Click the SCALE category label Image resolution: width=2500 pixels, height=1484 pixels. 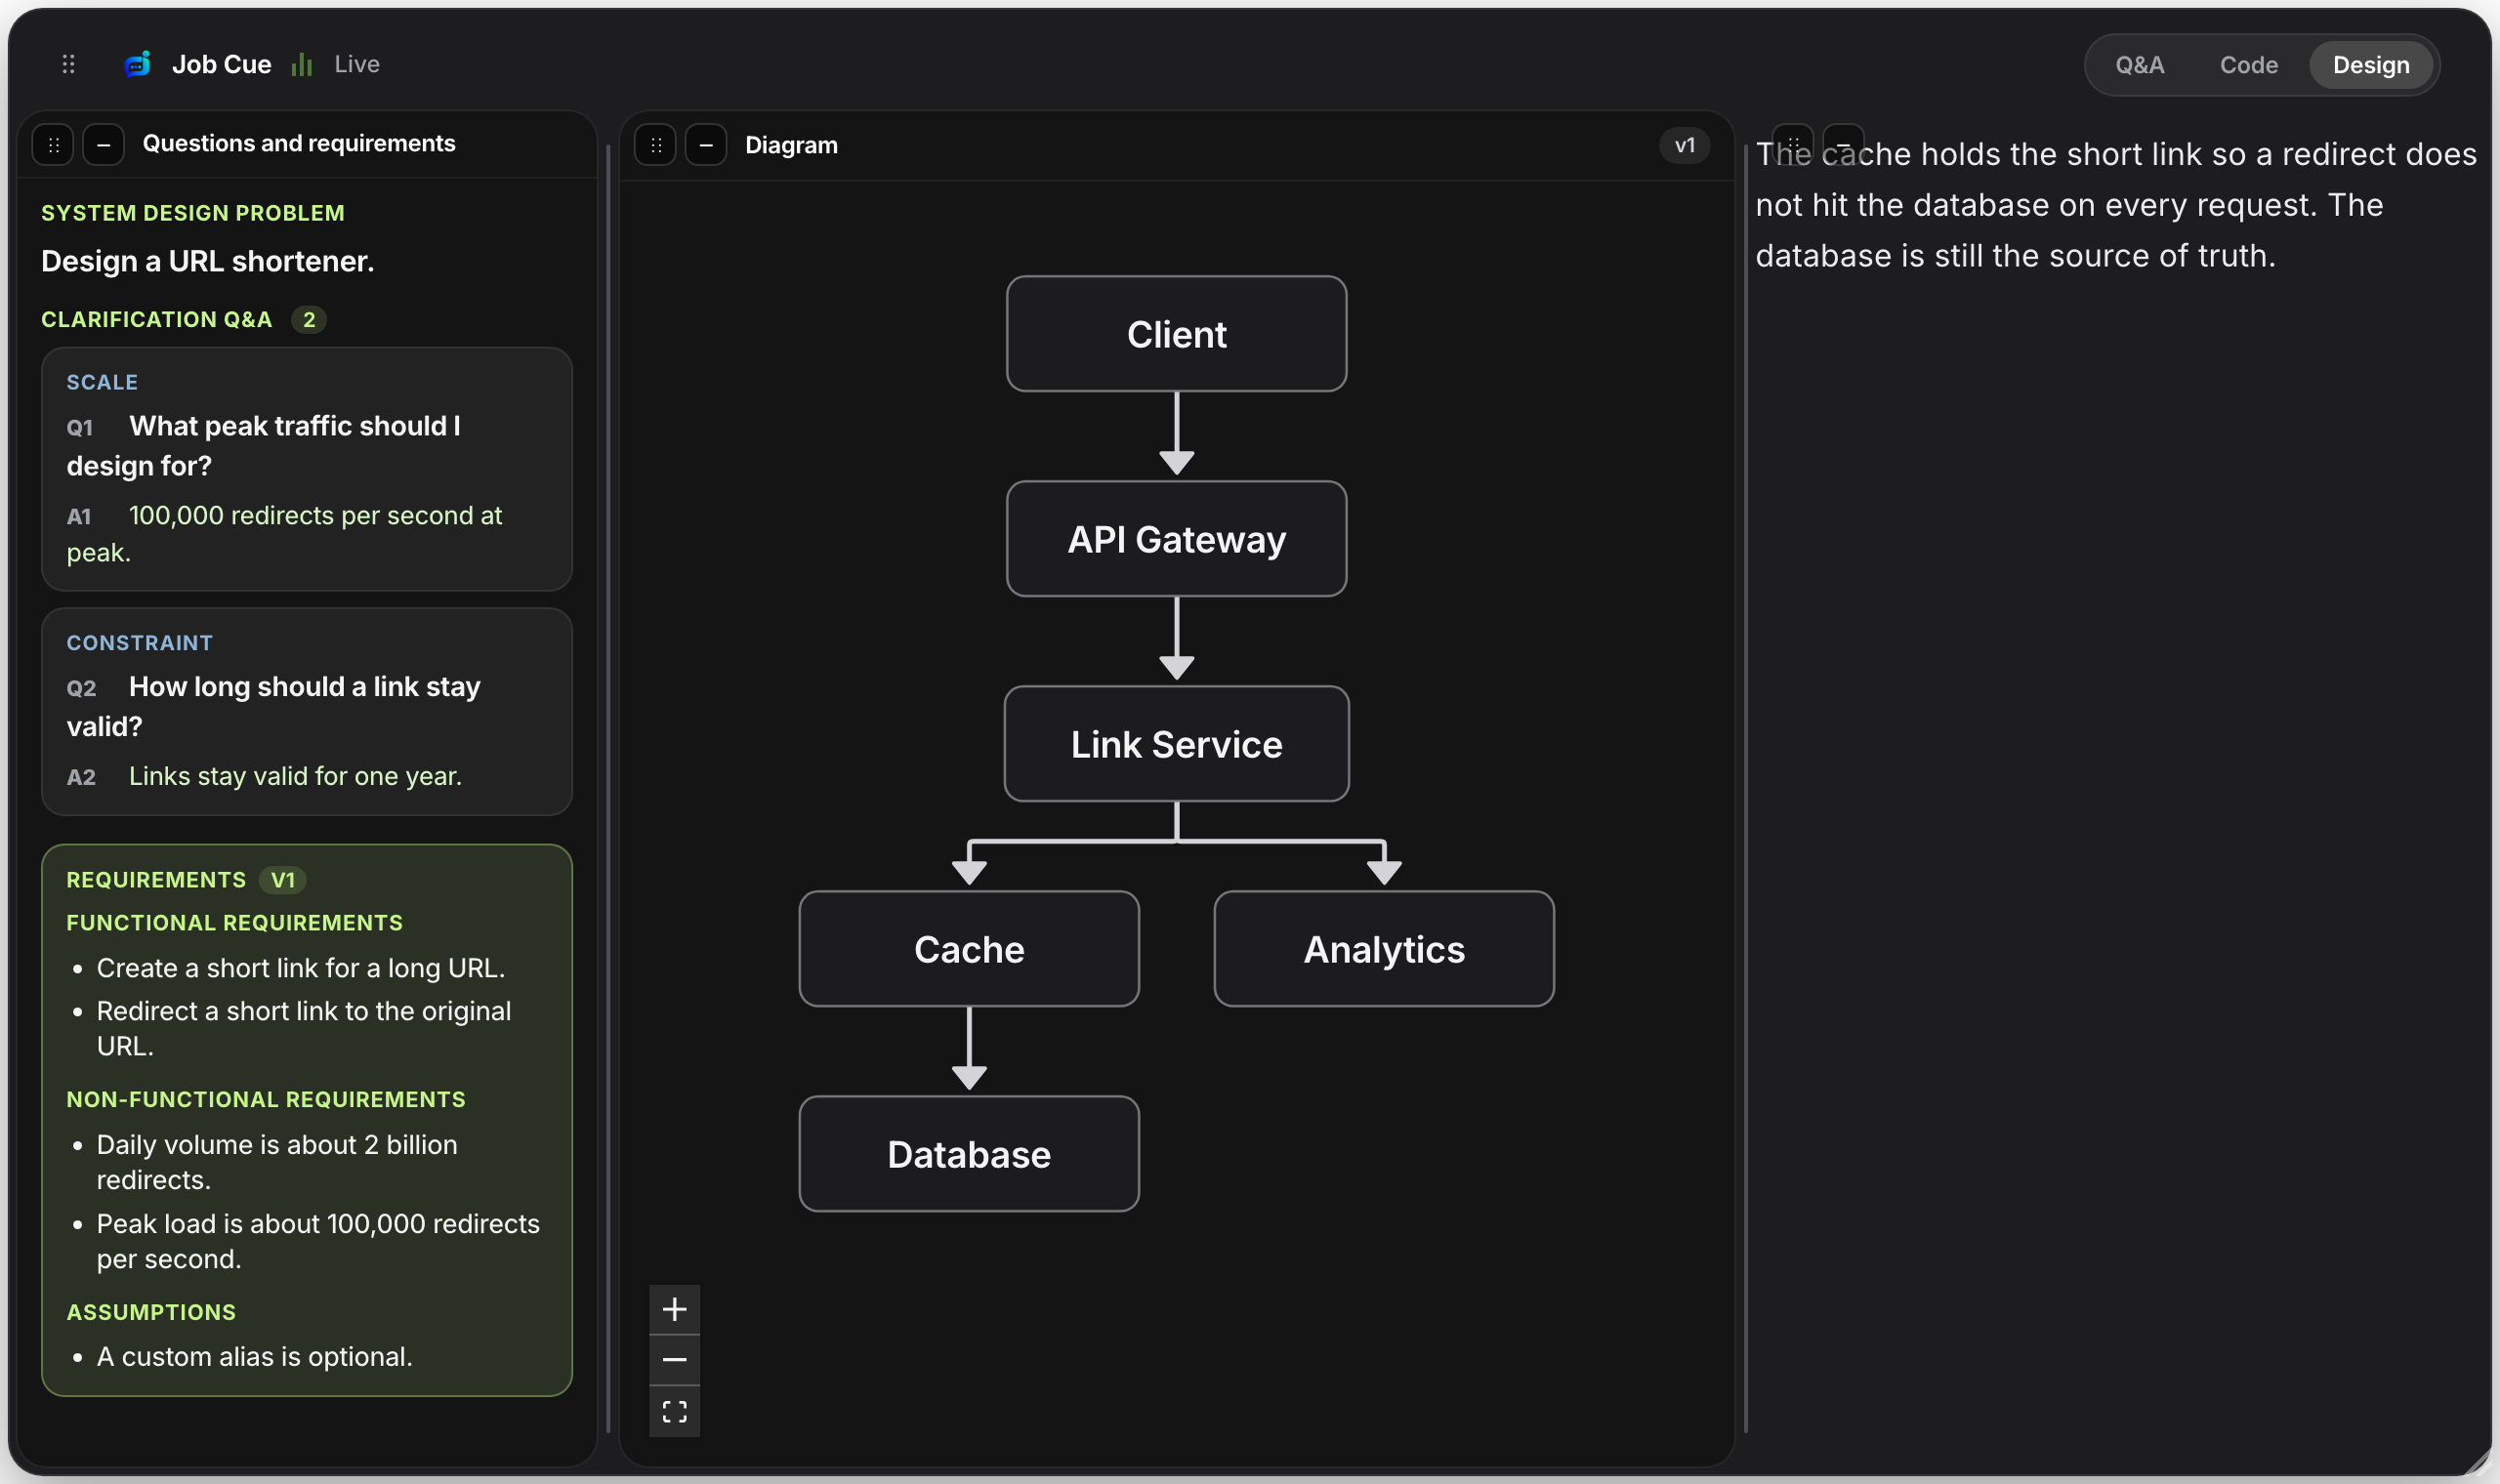pyautogui.click(x=102, y=383)
